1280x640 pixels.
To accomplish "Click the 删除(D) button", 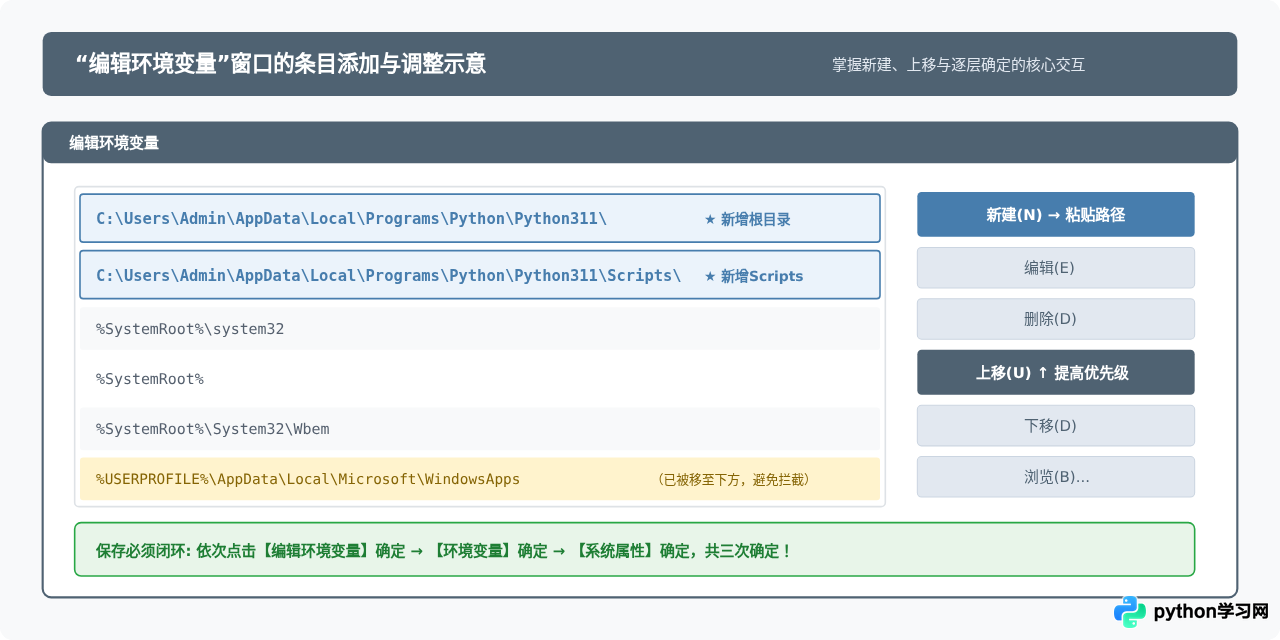I will tap(1055, 319).
